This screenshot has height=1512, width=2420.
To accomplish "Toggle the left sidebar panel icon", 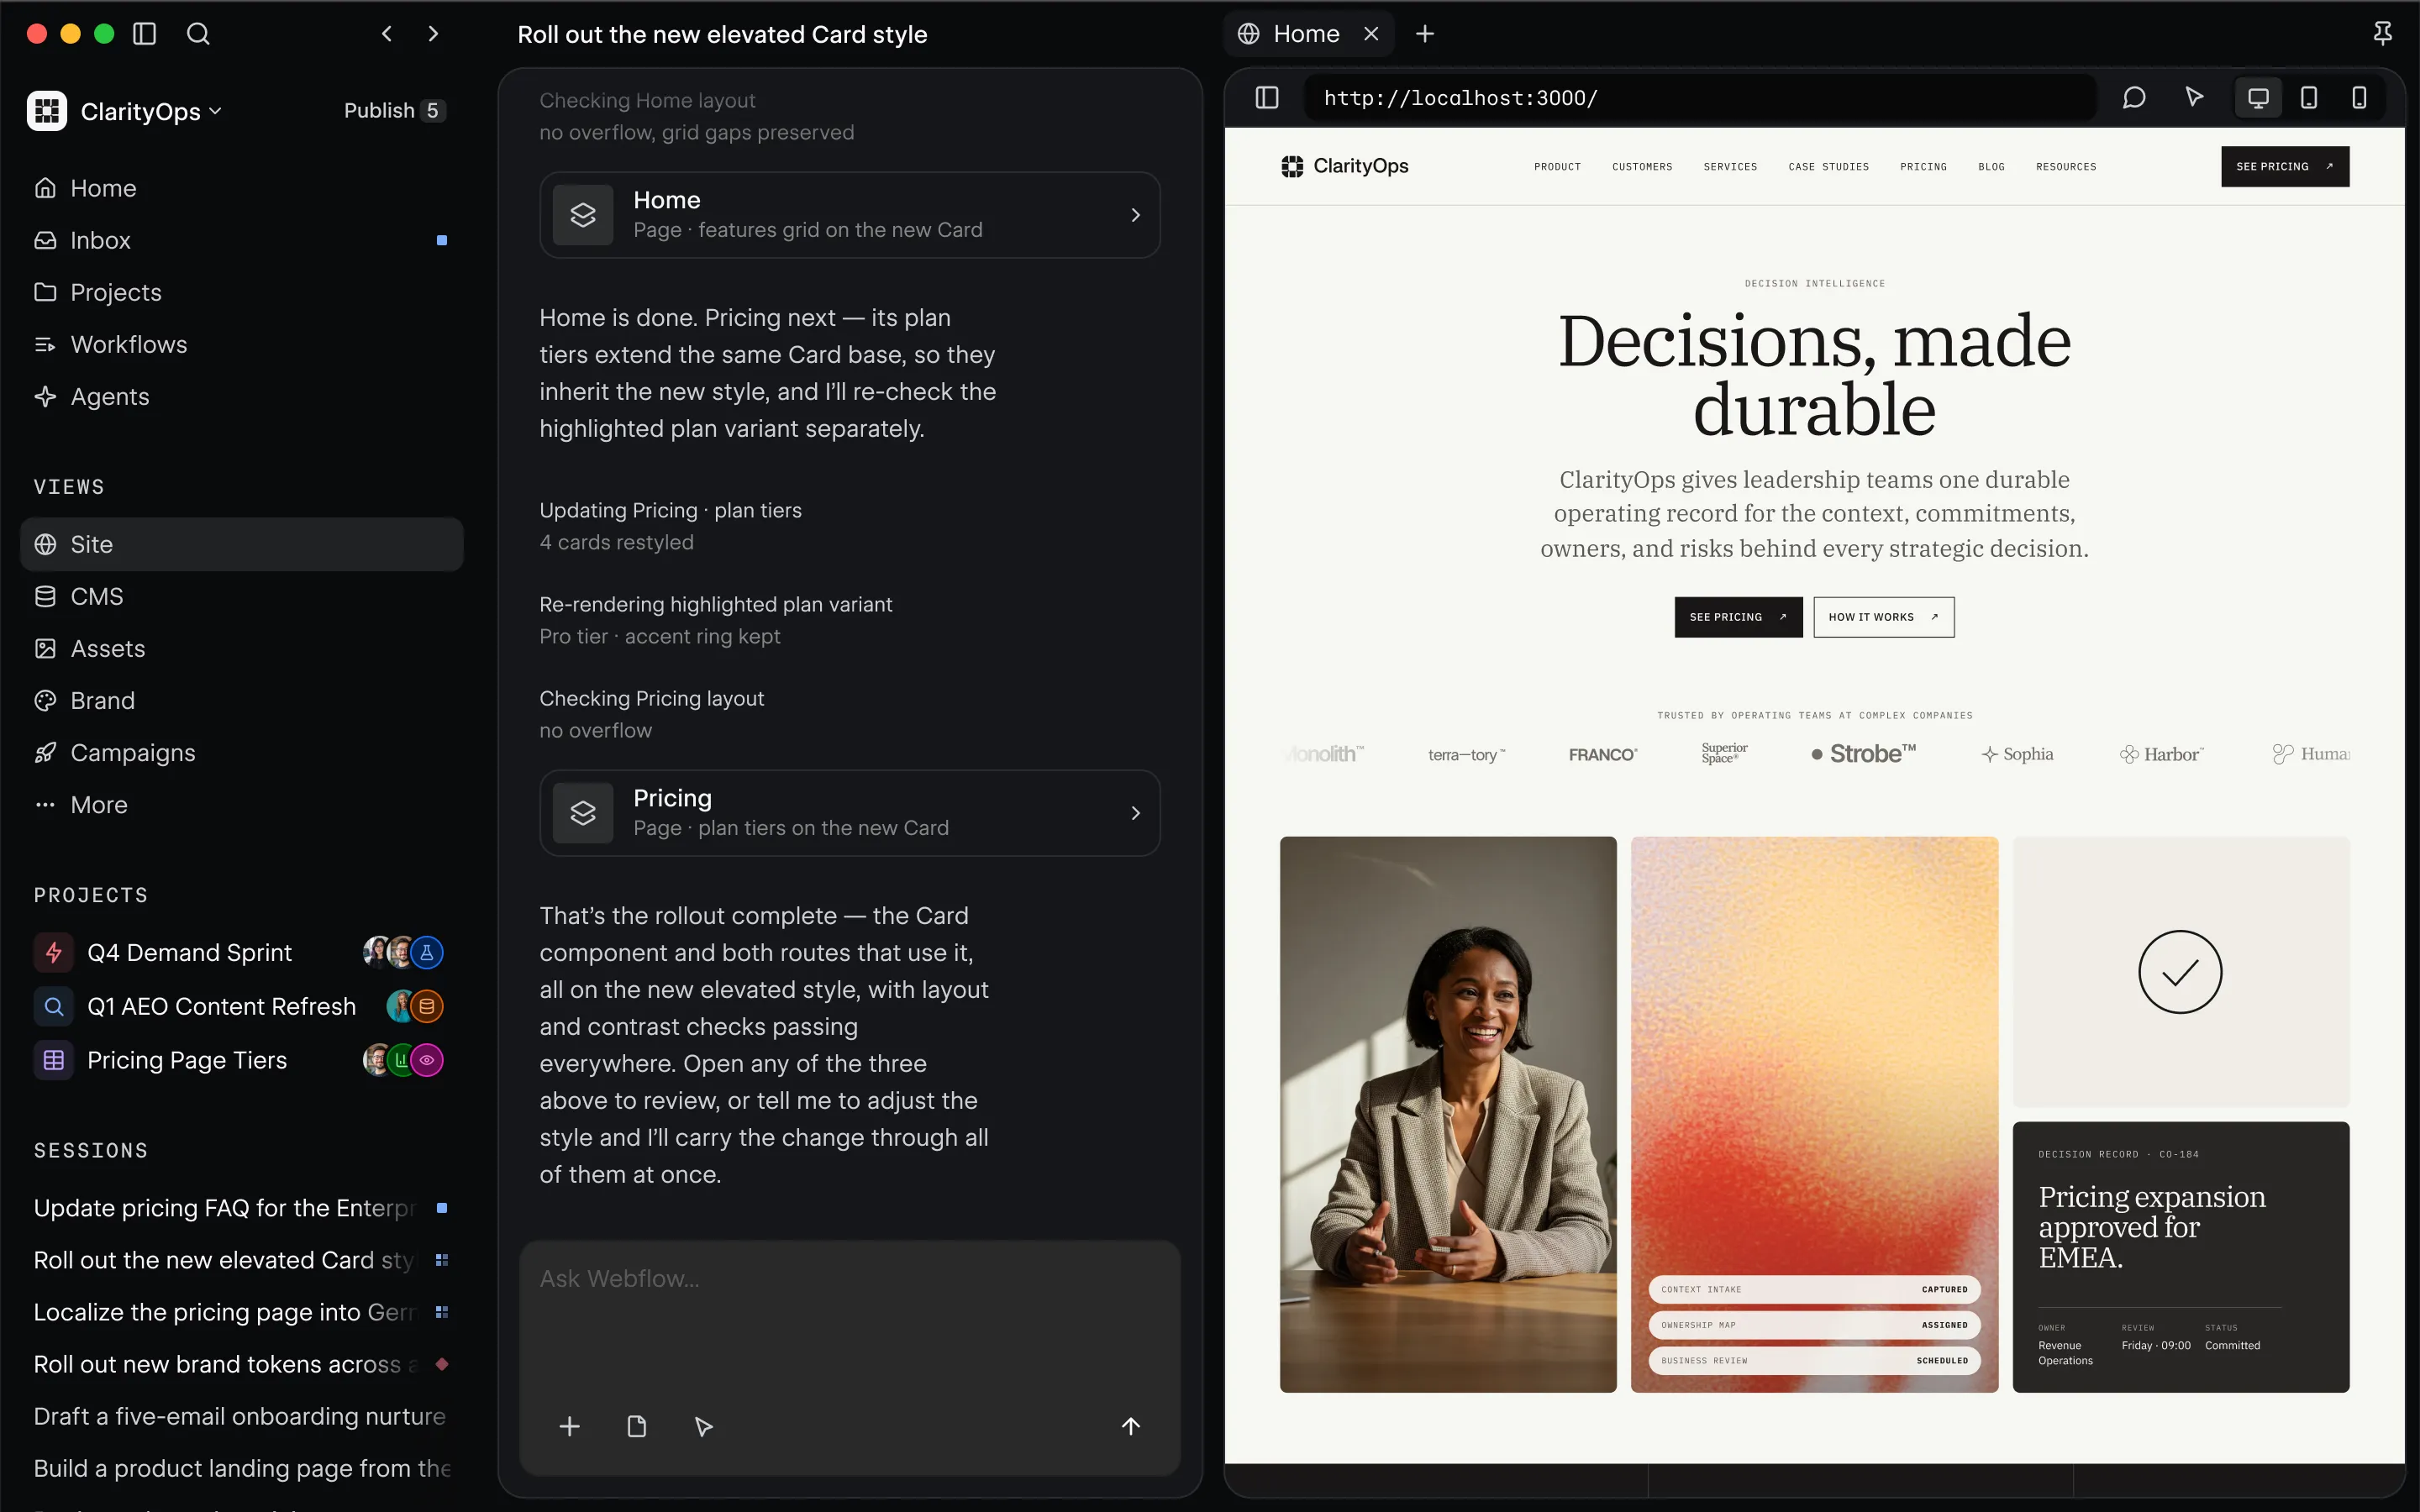I will coord(145,34).
